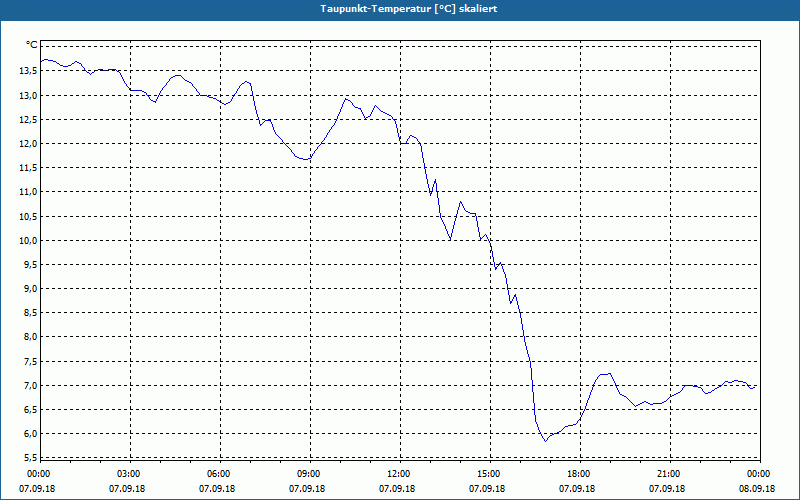
Task: Click the 6,5 axis label
Action: coord(30,410)
